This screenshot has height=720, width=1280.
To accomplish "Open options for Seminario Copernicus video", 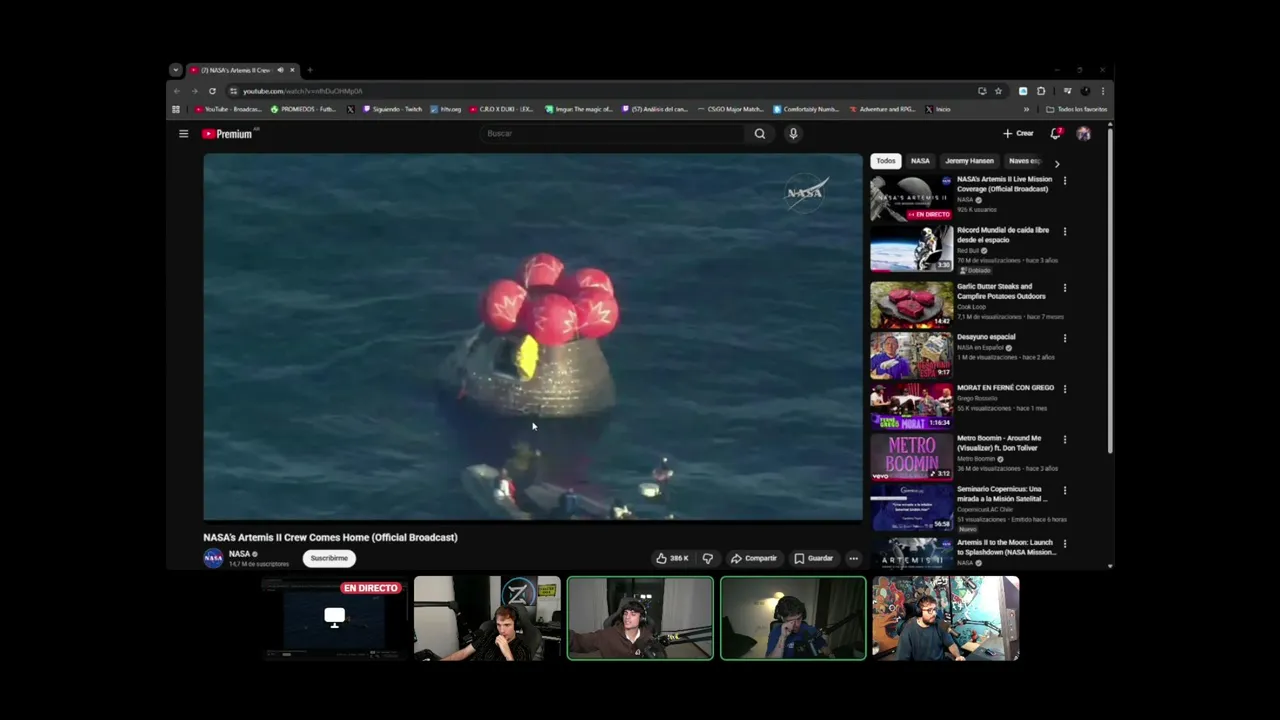I will (x=1065, y=491).
